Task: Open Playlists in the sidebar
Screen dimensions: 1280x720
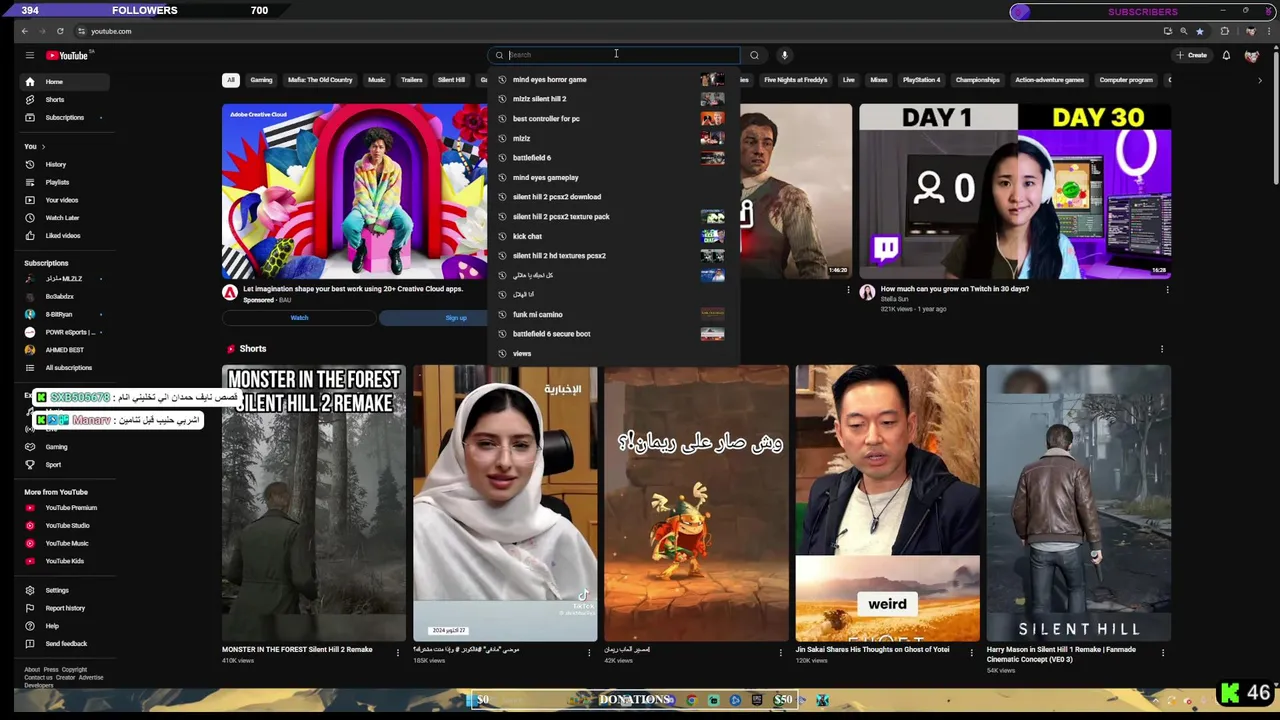Action: click(57, 182)
